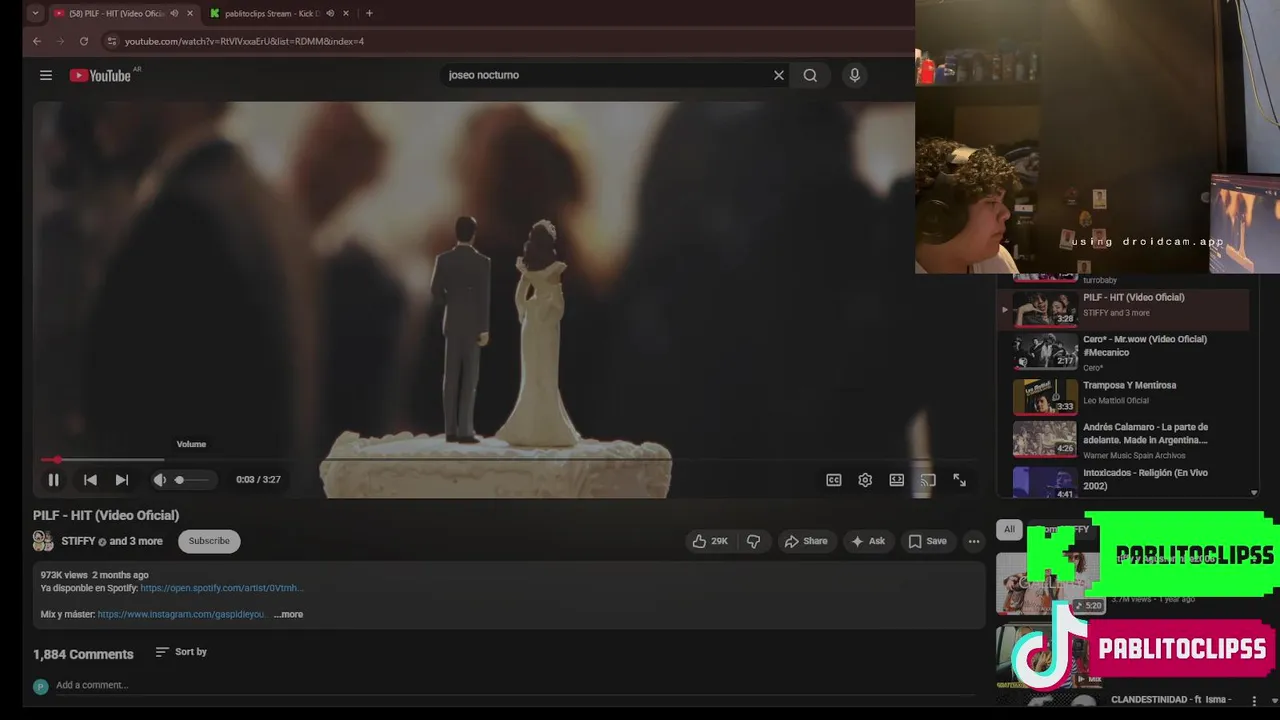Open the YouTube hamburger guide menu
Image resolution: width=1280 pixels, height=720 pixels.
pos(46,75)
